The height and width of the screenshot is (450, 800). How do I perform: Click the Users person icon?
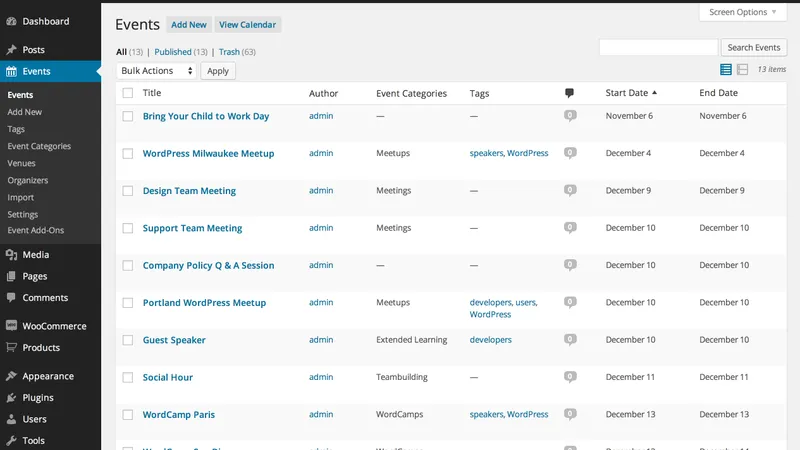[x=11, y=419]
